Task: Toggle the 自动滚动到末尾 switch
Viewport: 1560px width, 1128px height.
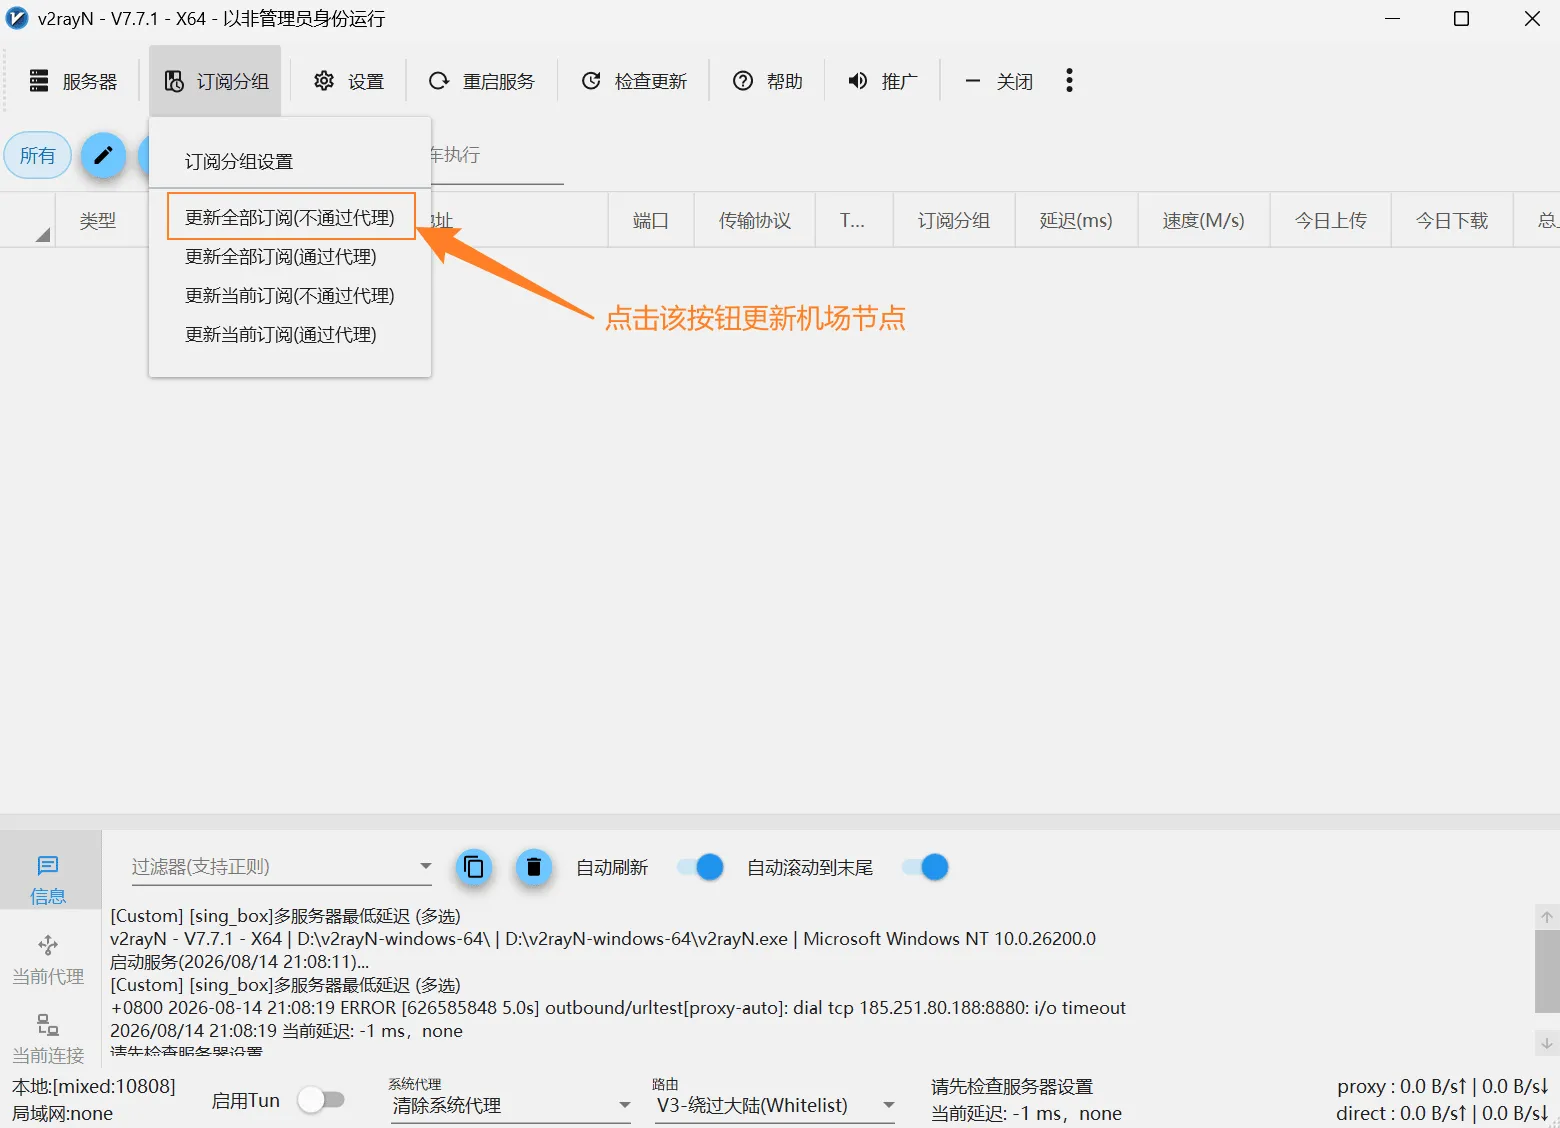Action: 925,867
